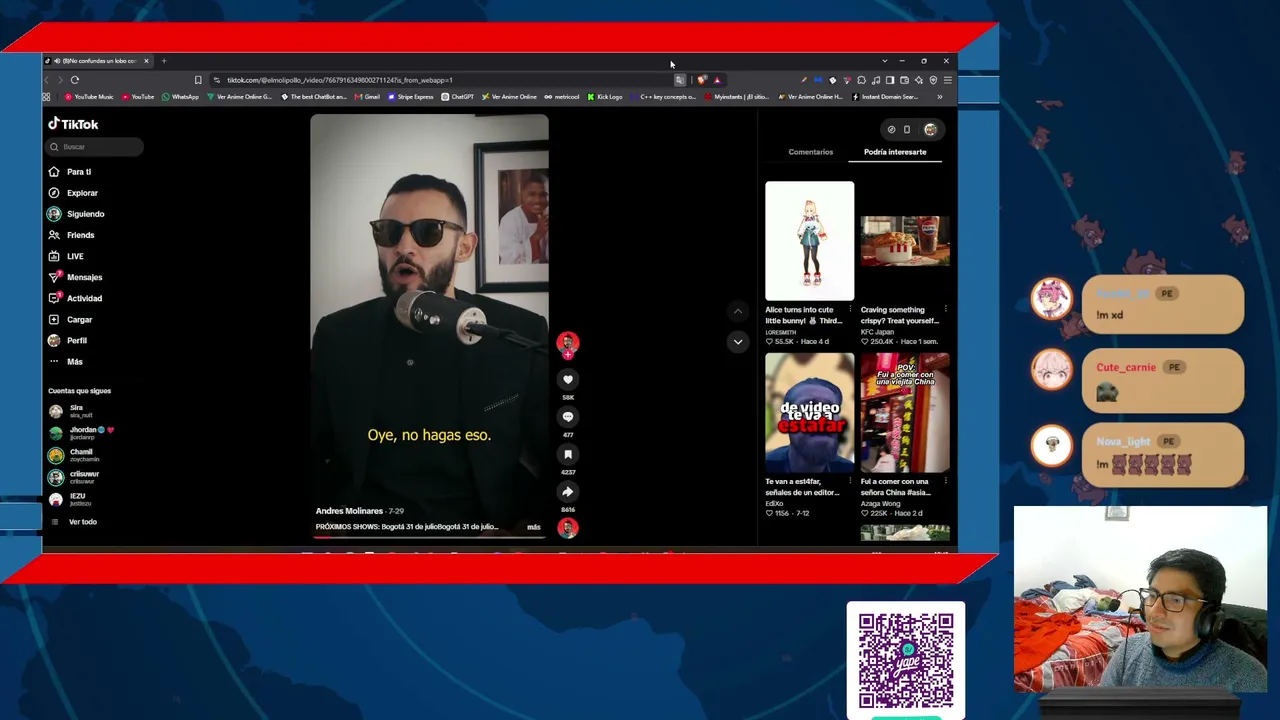Open the viejita China video thumbnail
The height and width of the screenshot is (720, 1280).
coord(905,413)
